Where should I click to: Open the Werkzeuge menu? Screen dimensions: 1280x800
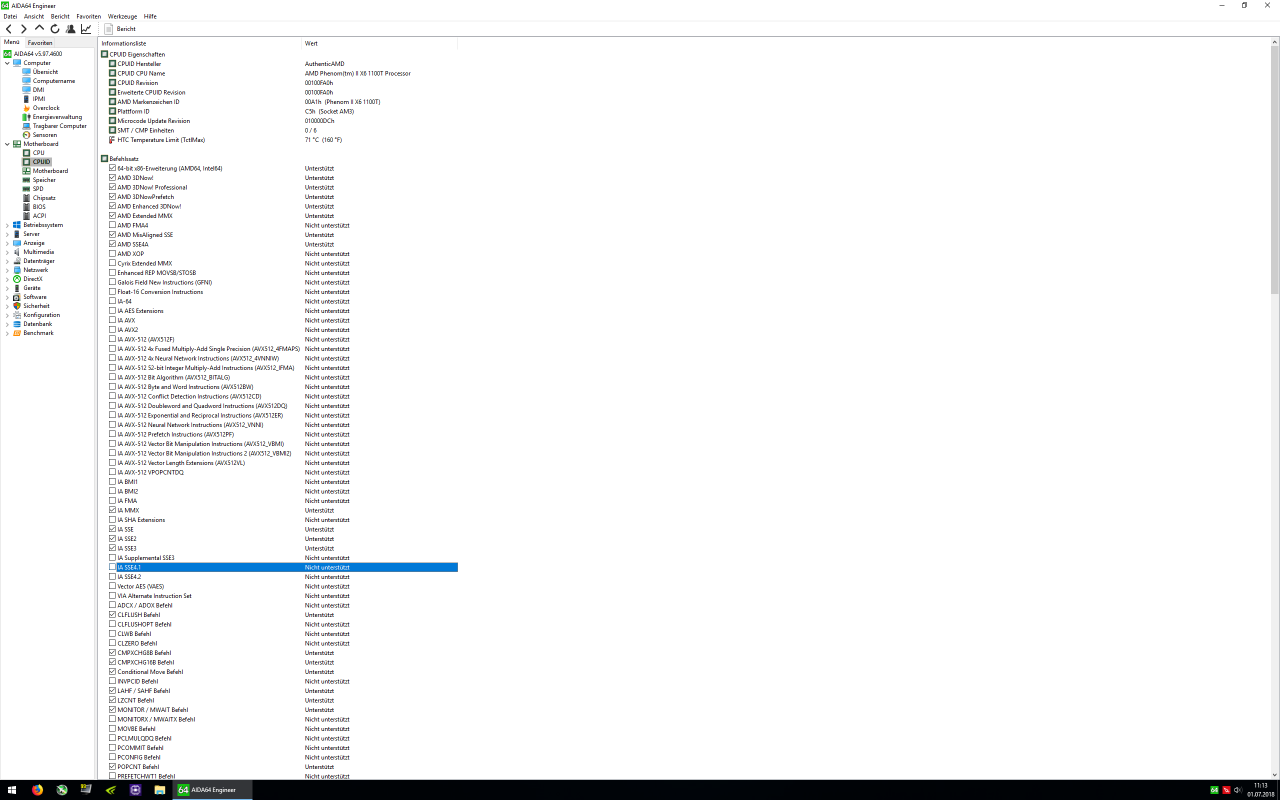(123, 16)
